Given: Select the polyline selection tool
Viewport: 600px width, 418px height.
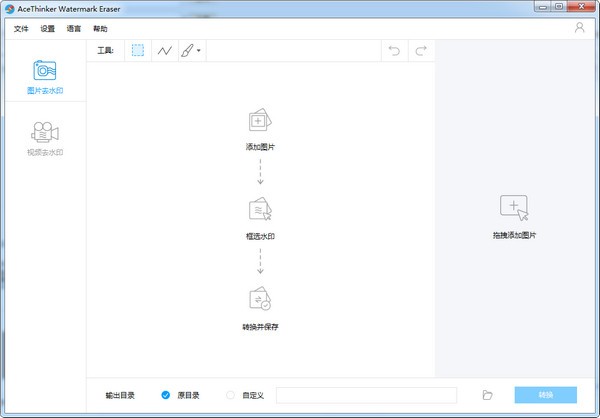Looking at the screenshot, I should coord(165,50).
